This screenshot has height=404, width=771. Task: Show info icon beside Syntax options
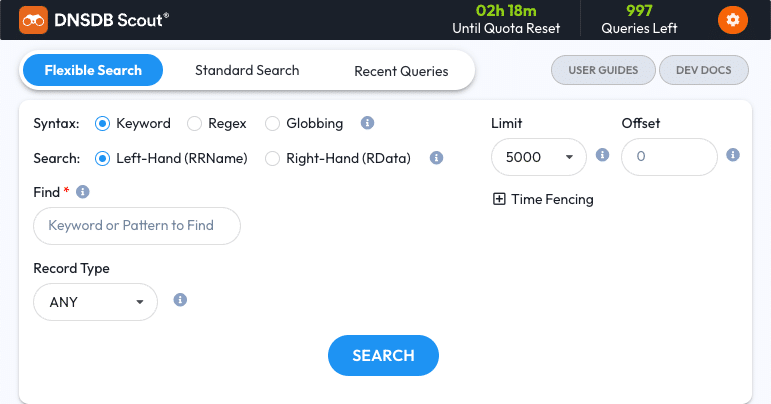click(x=367, y=122)
